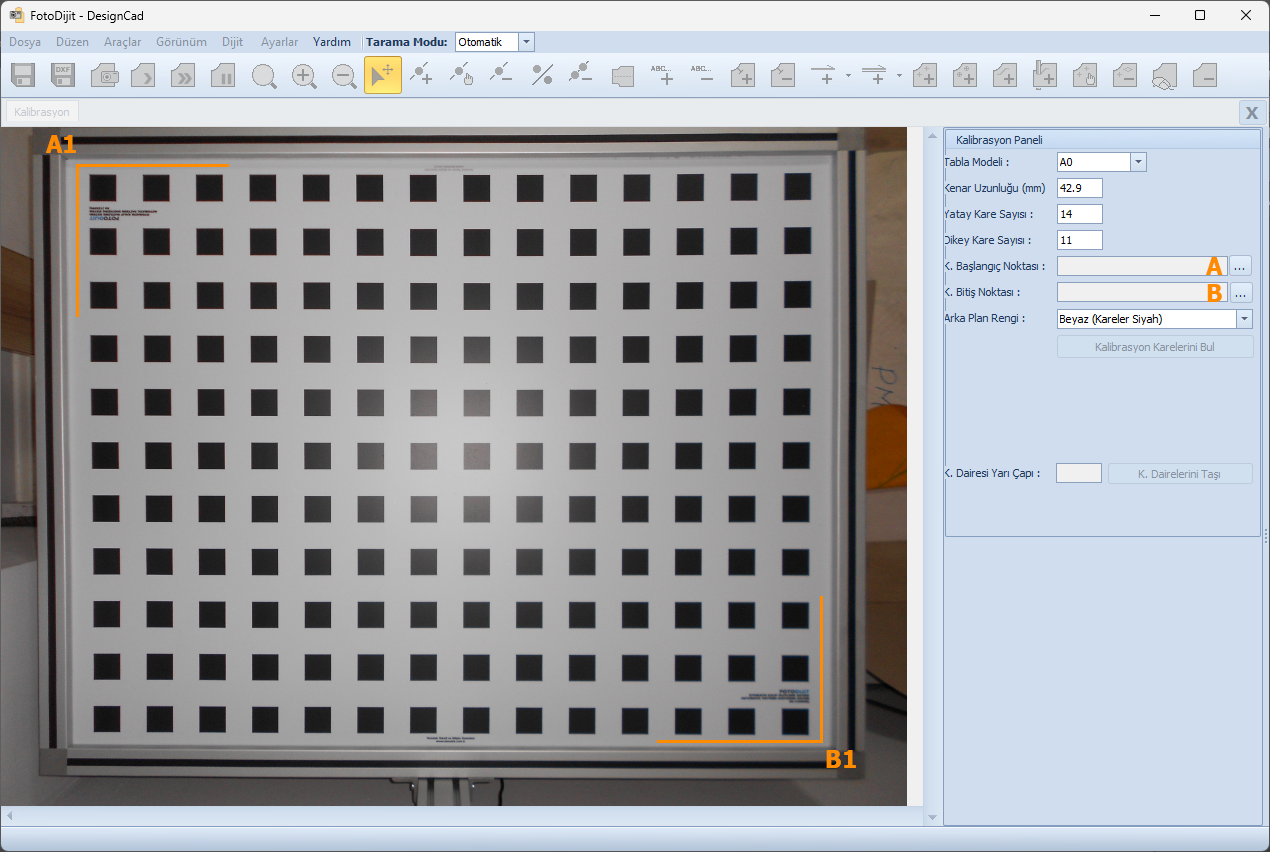The width and height of the screenshot is (1270, 852).
Task: Open the Tarama Modu dropdown
Action: 526,42
